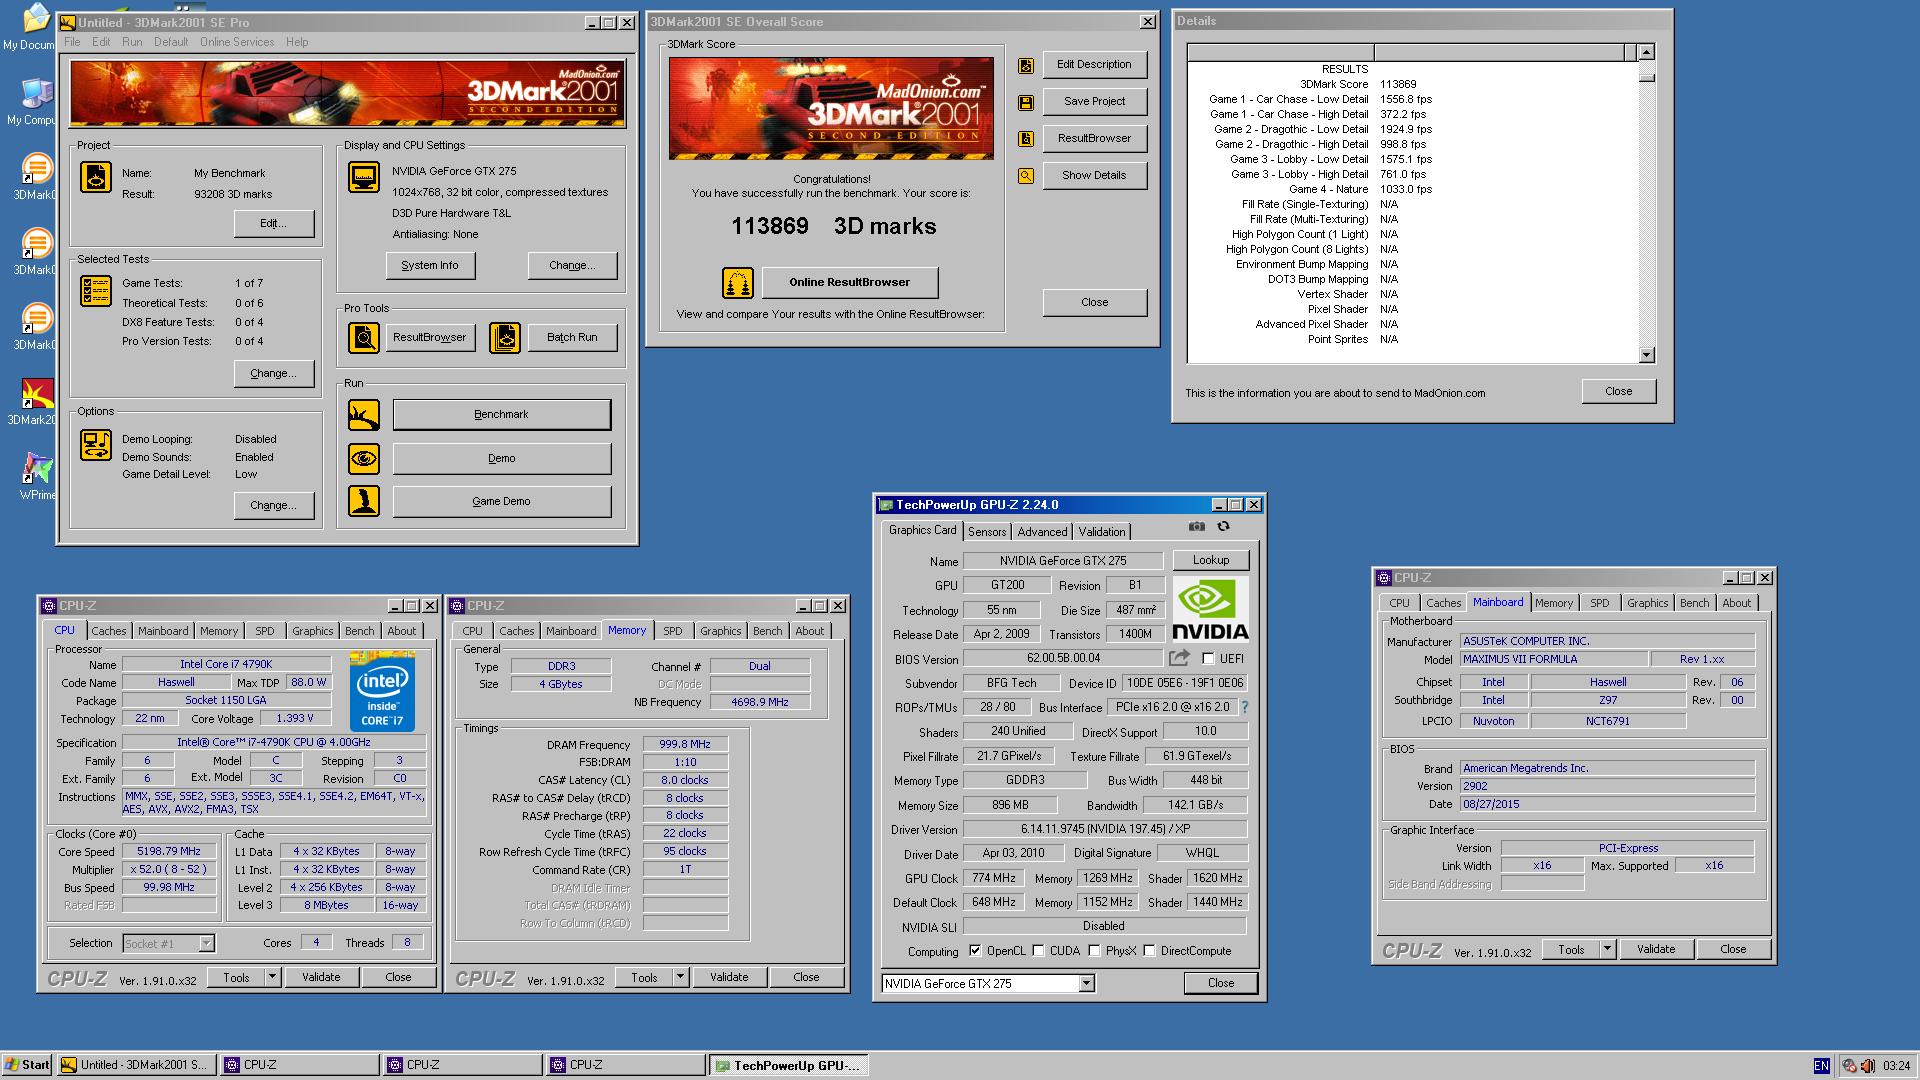Toggle the DirectCompute checkbox in GPU-Z

pyautogui.click(x=1149, y=951)
